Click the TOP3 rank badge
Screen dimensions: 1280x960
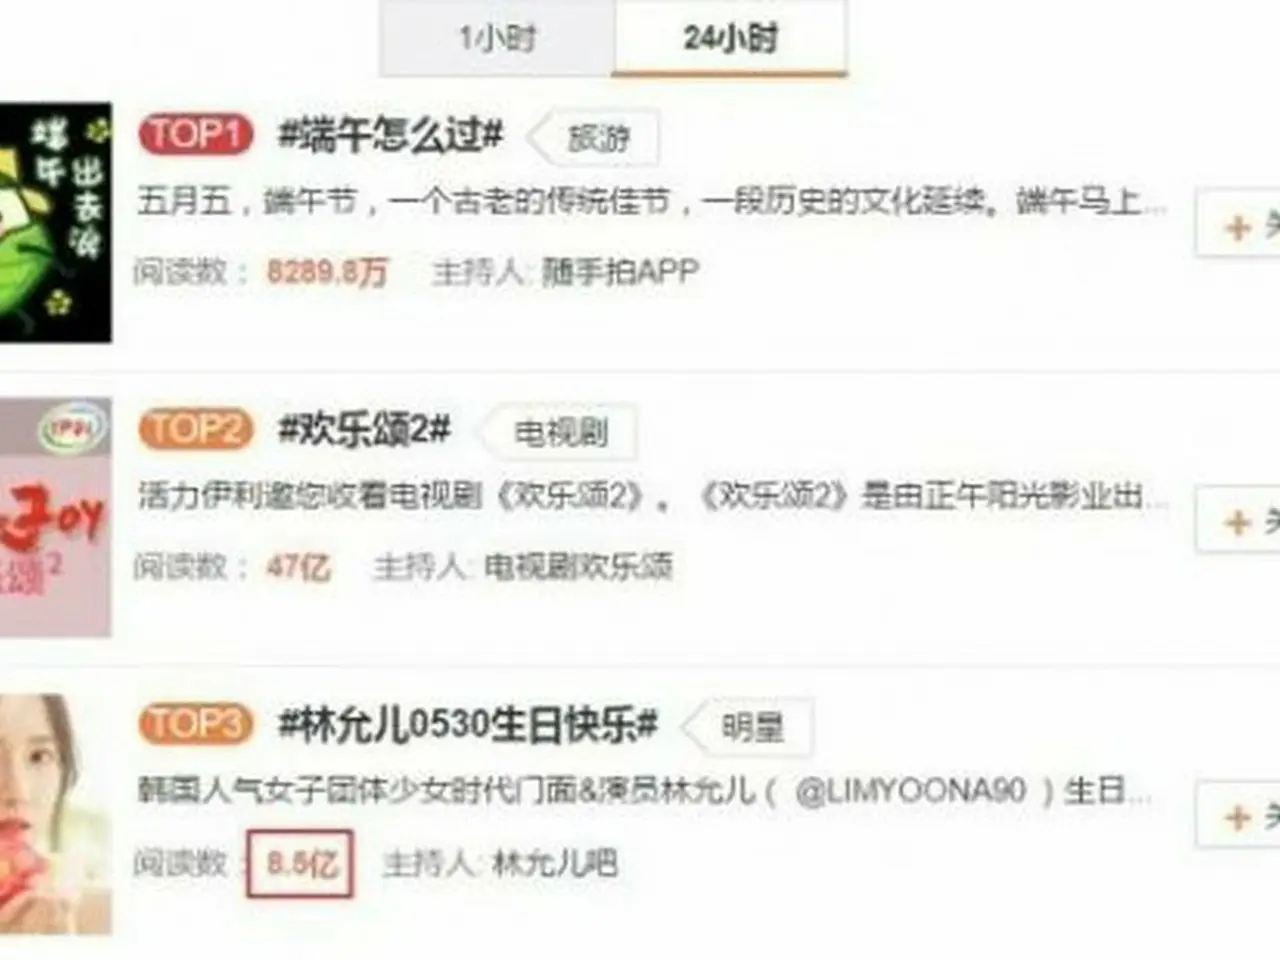pyautogui.click(x=196, y=724)
